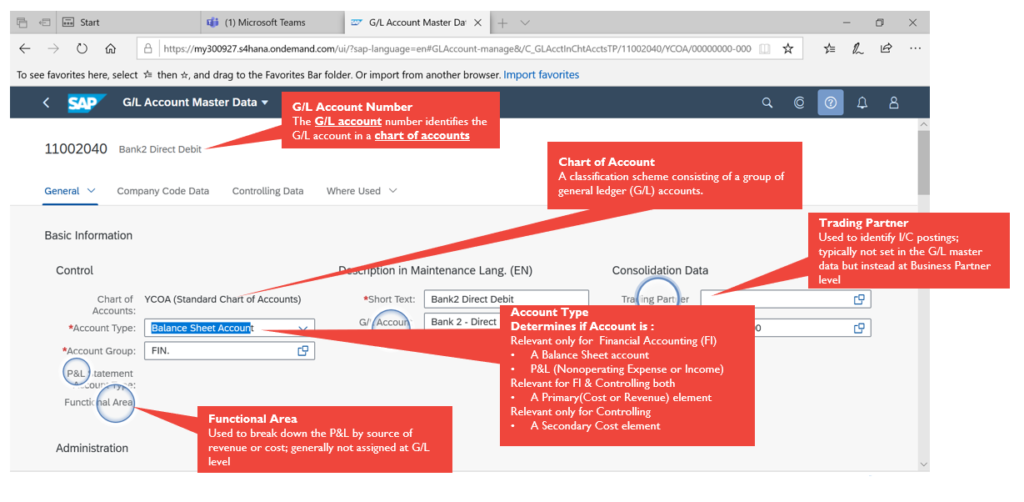1024x502 pixels.
Task: Open SAP CoPilot icon in header
Action: click(799, 103)
